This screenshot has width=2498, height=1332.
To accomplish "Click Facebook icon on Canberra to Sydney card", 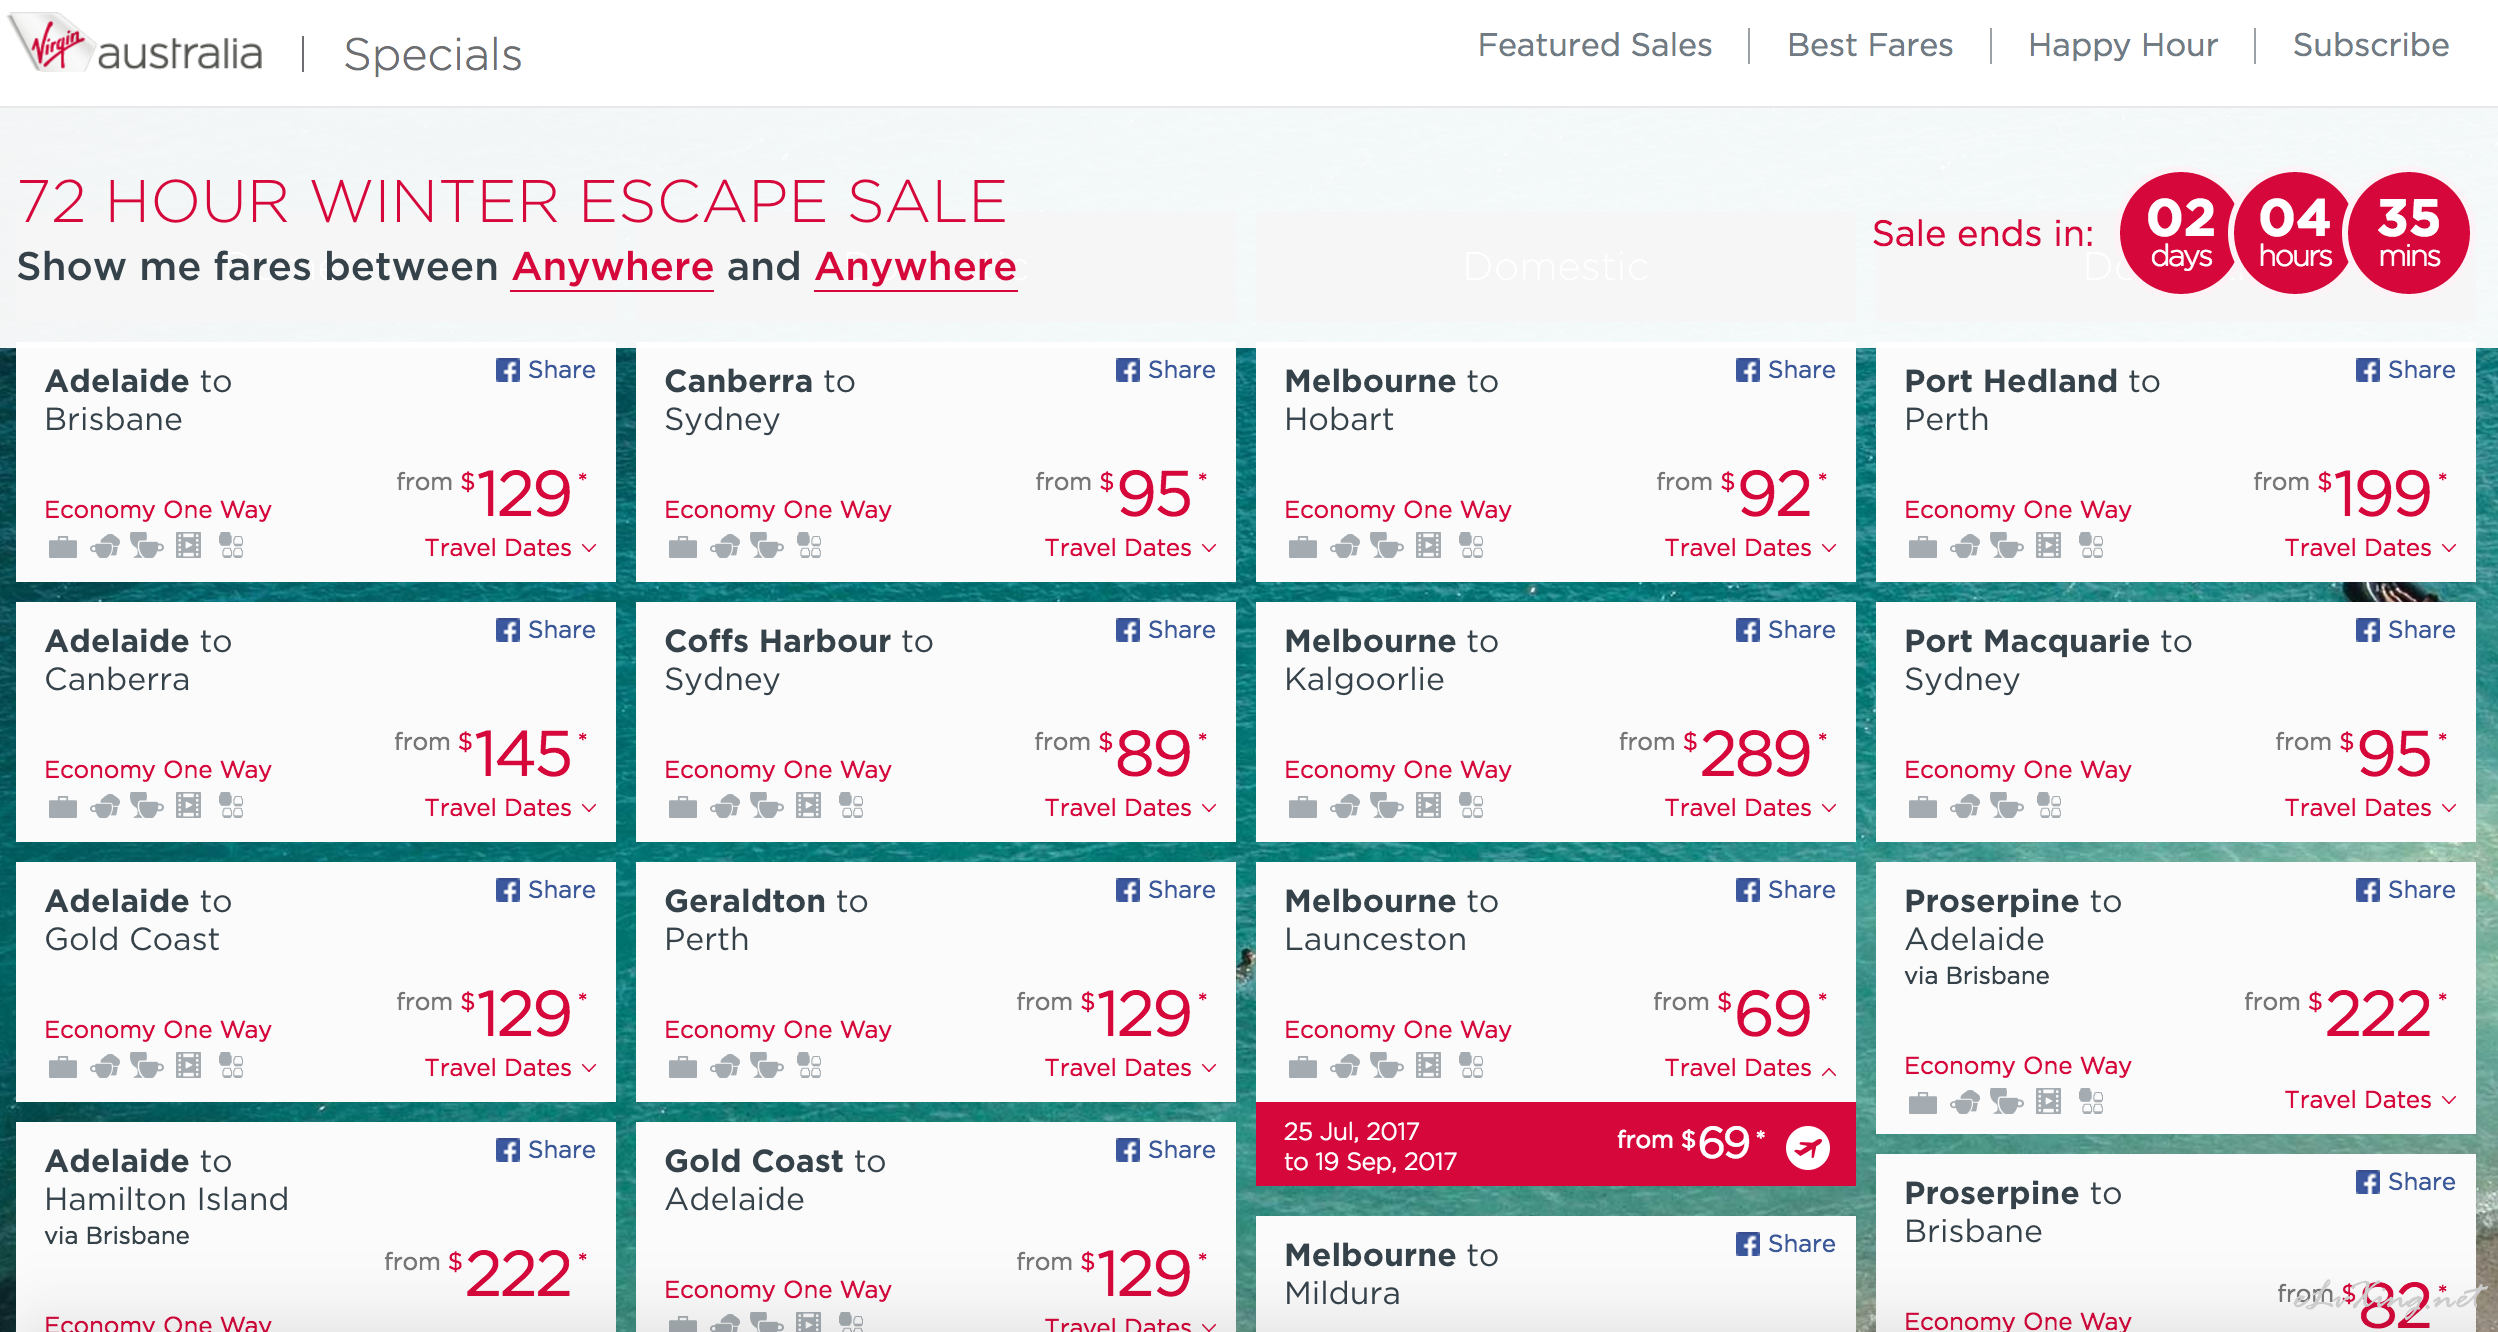I will click(1127, 370).
